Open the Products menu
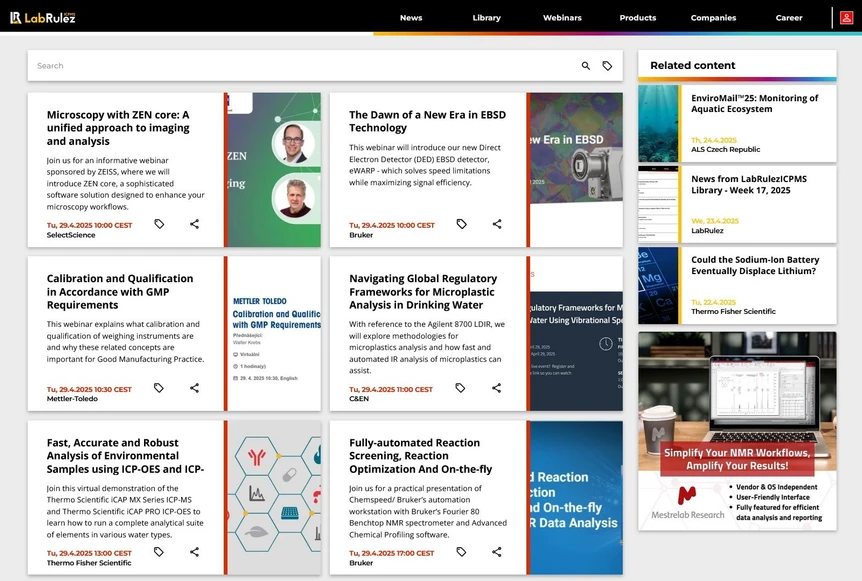Viewport: 862px width, 581px height. tap(638, 18)
